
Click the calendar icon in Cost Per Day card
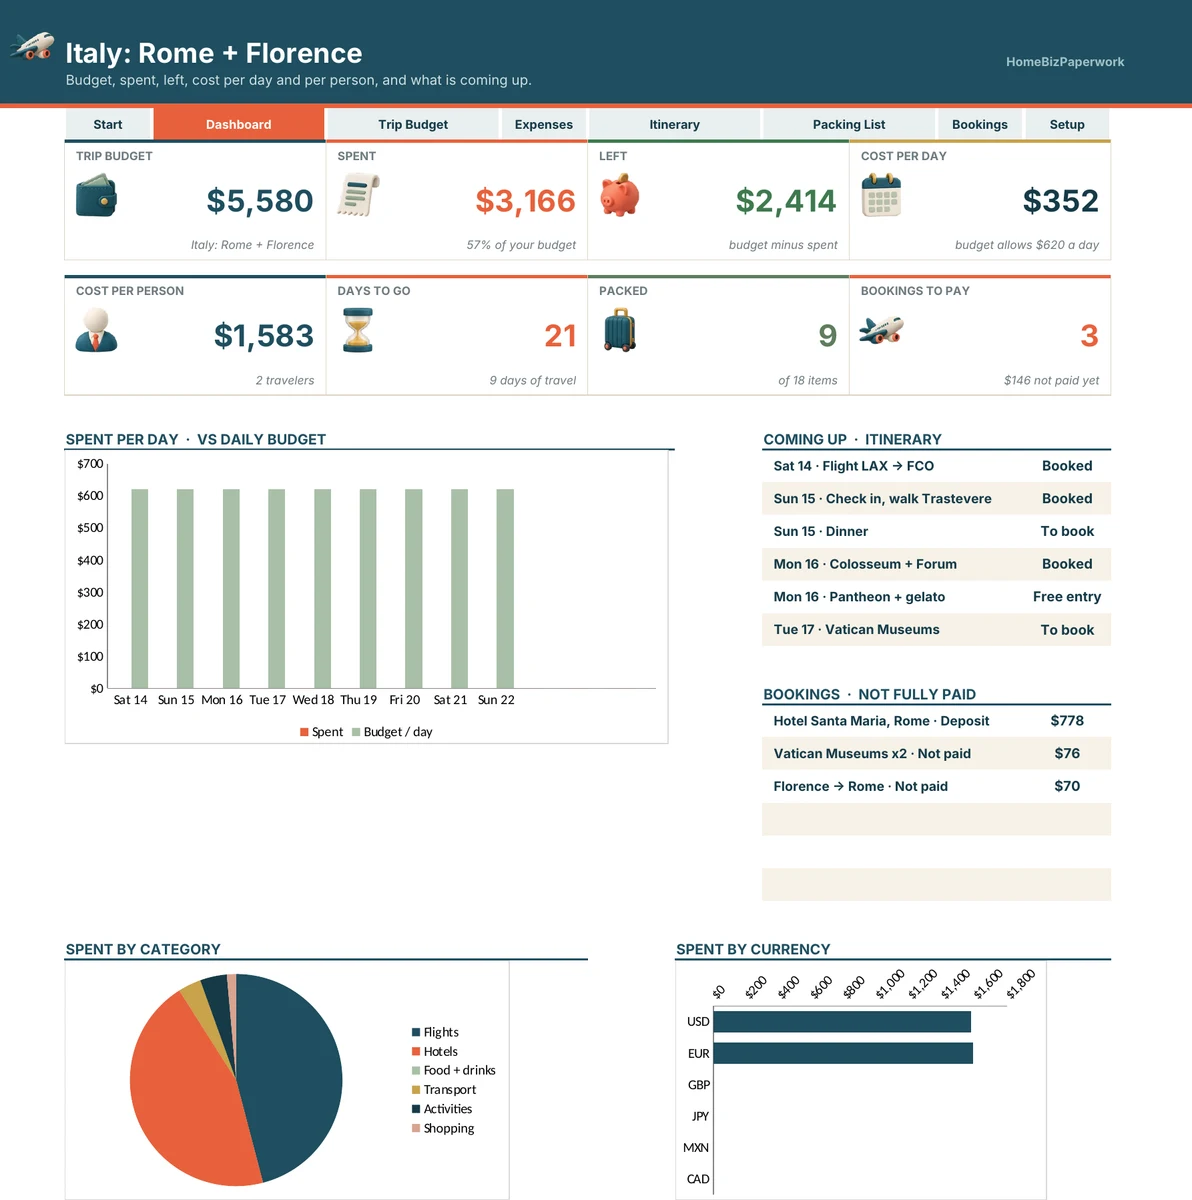tap(881, 195)
